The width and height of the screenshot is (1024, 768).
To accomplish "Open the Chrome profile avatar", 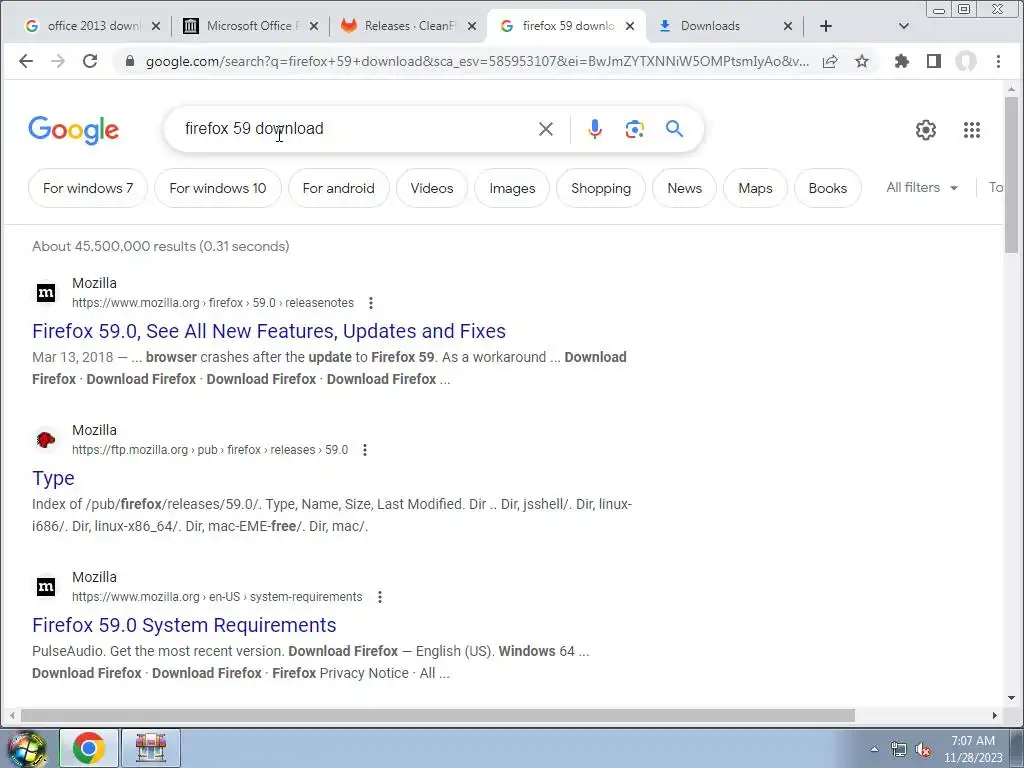I will [x=966, y=61].
